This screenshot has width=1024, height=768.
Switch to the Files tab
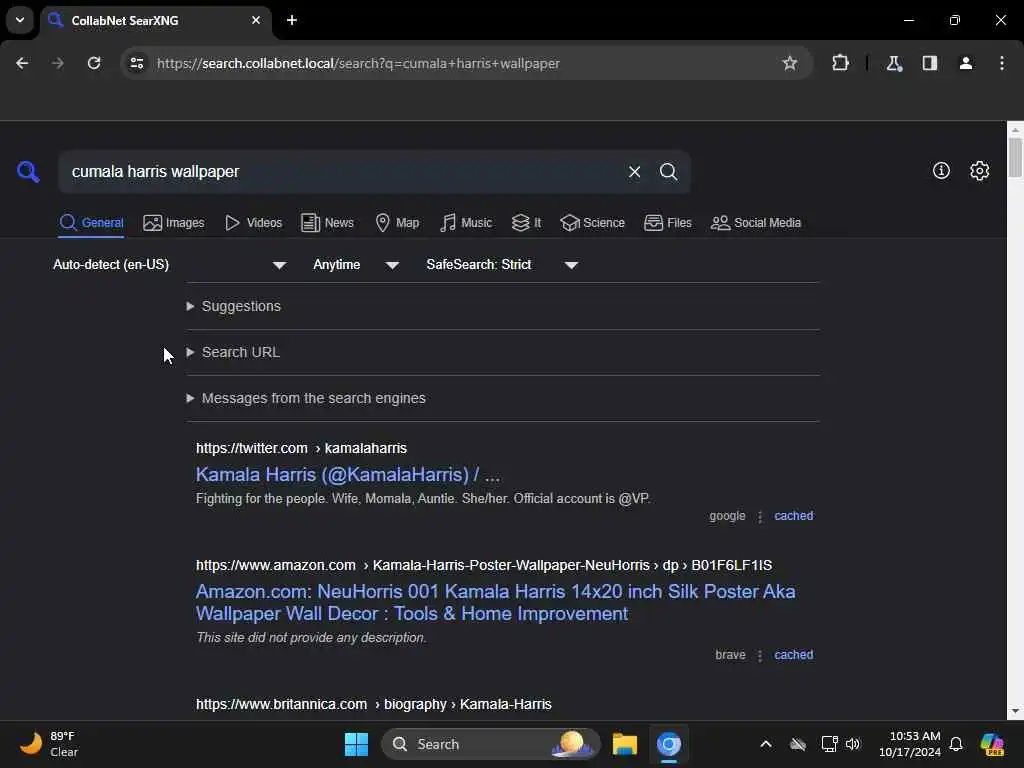(667, 223)
